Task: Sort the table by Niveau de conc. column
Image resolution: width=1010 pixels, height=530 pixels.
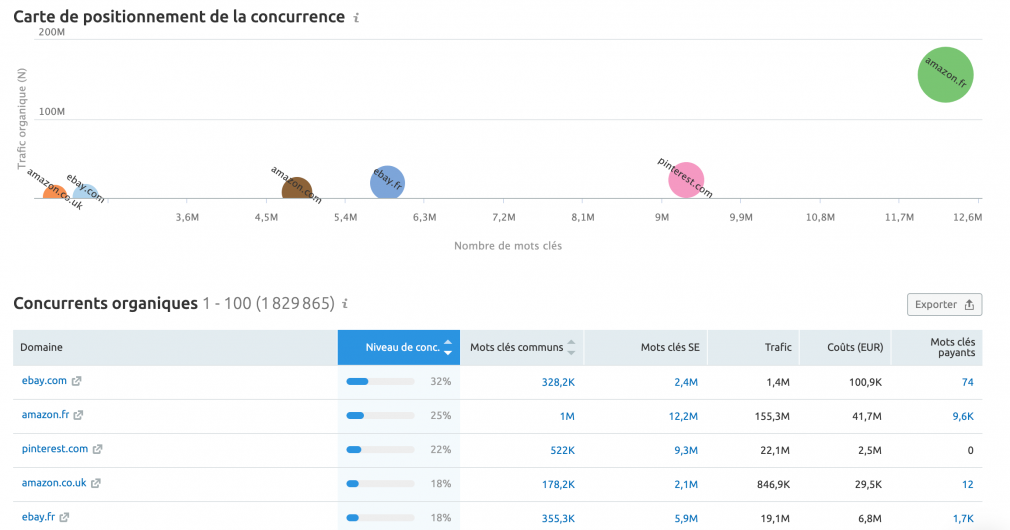Action: click(x=399, y=348)
